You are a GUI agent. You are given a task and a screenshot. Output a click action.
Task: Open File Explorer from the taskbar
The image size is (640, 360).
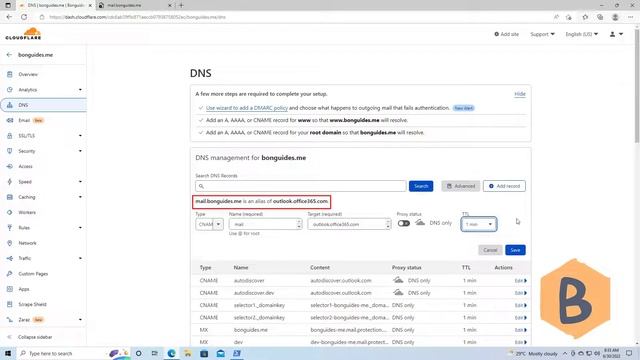tap(188, 353)
